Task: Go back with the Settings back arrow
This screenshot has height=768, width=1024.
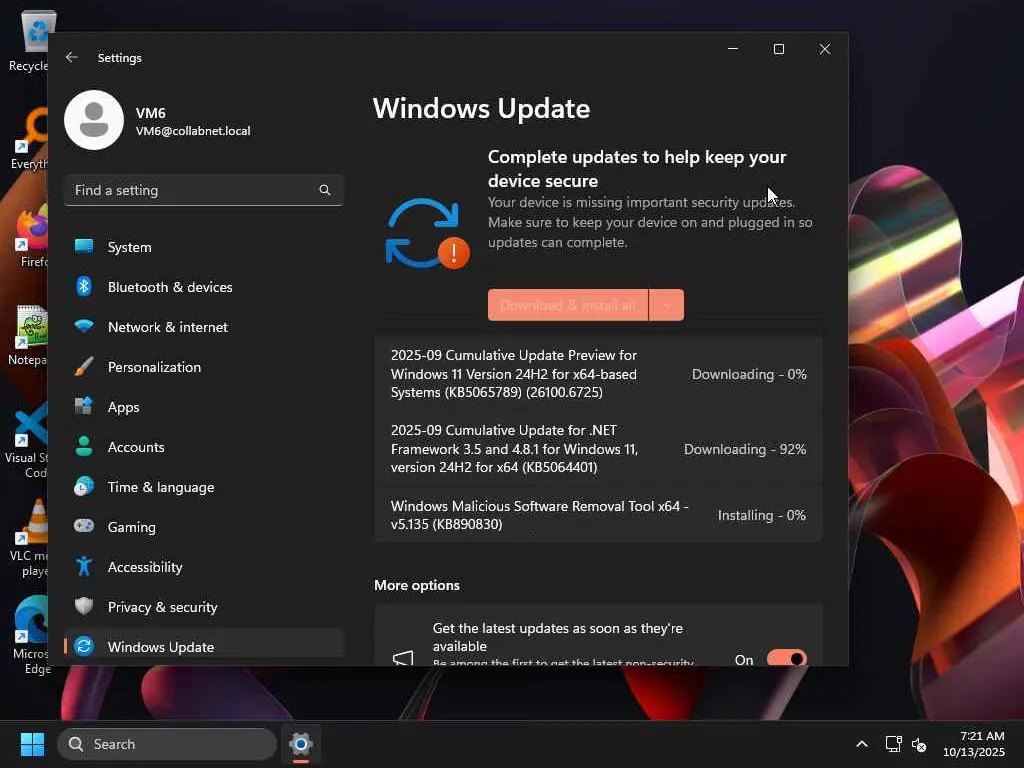Action: [x=72, y=57]
